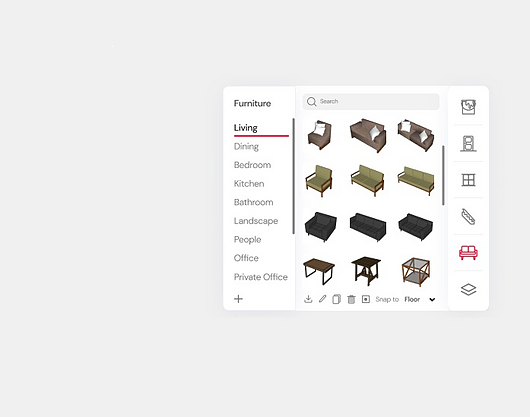Open the windows library icon

(468, 180)
